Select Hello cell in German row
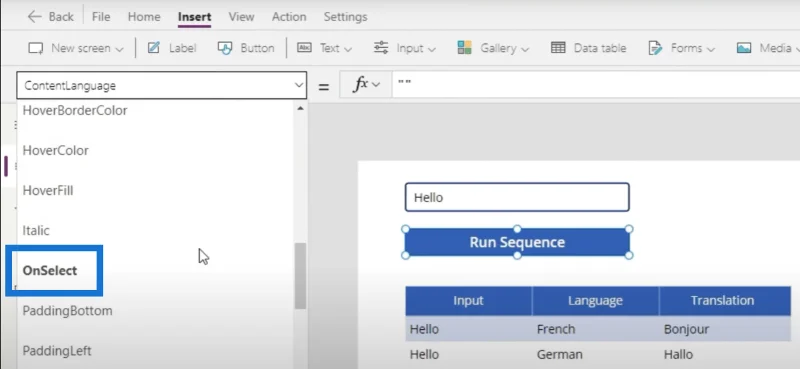 (x=469, y=354)
